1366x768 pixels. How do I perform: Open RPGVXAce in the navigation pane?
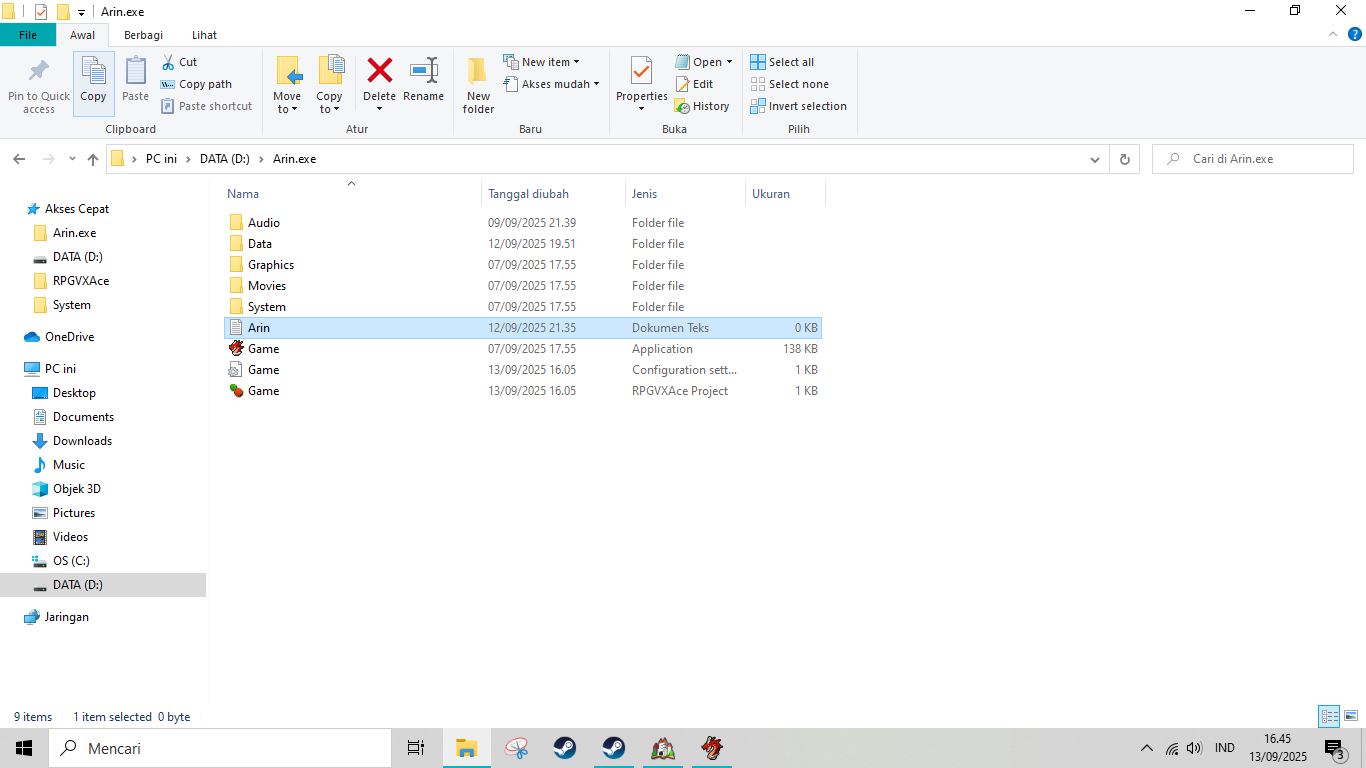[81, 281]
